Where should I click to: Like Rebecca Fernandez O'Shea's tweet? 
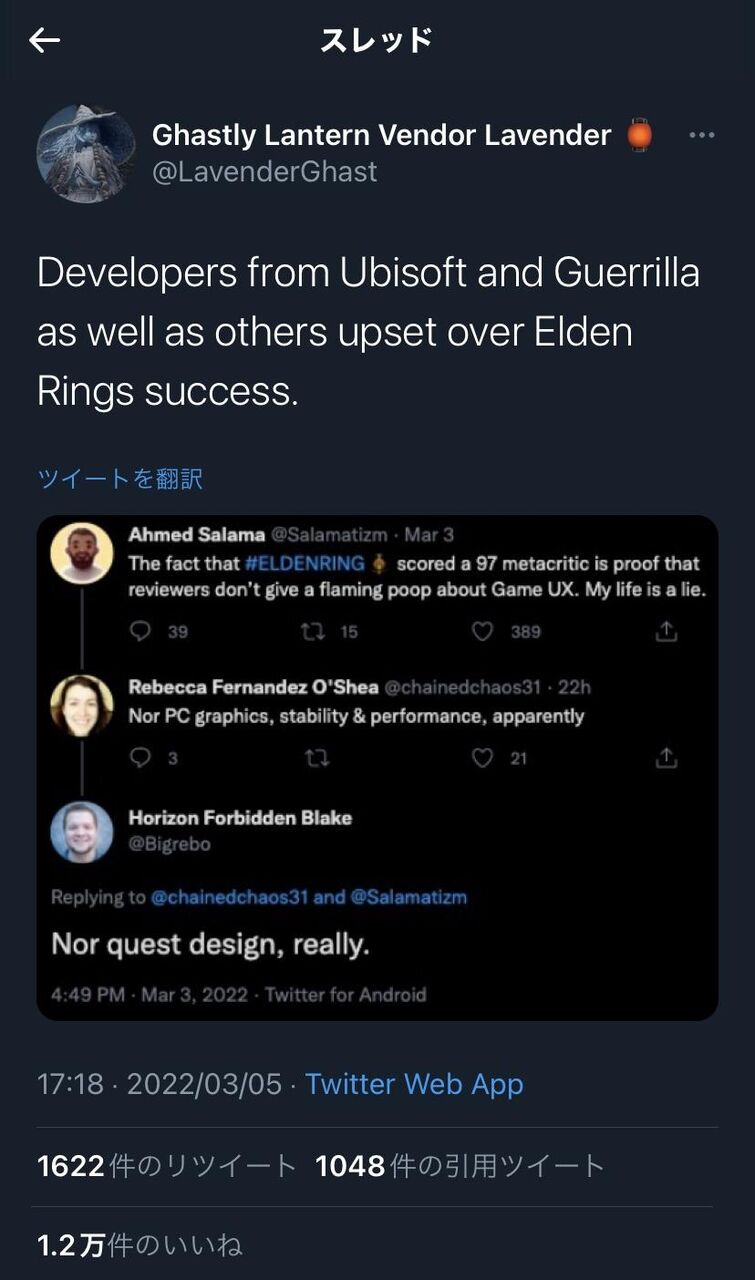tap(484, 759)
